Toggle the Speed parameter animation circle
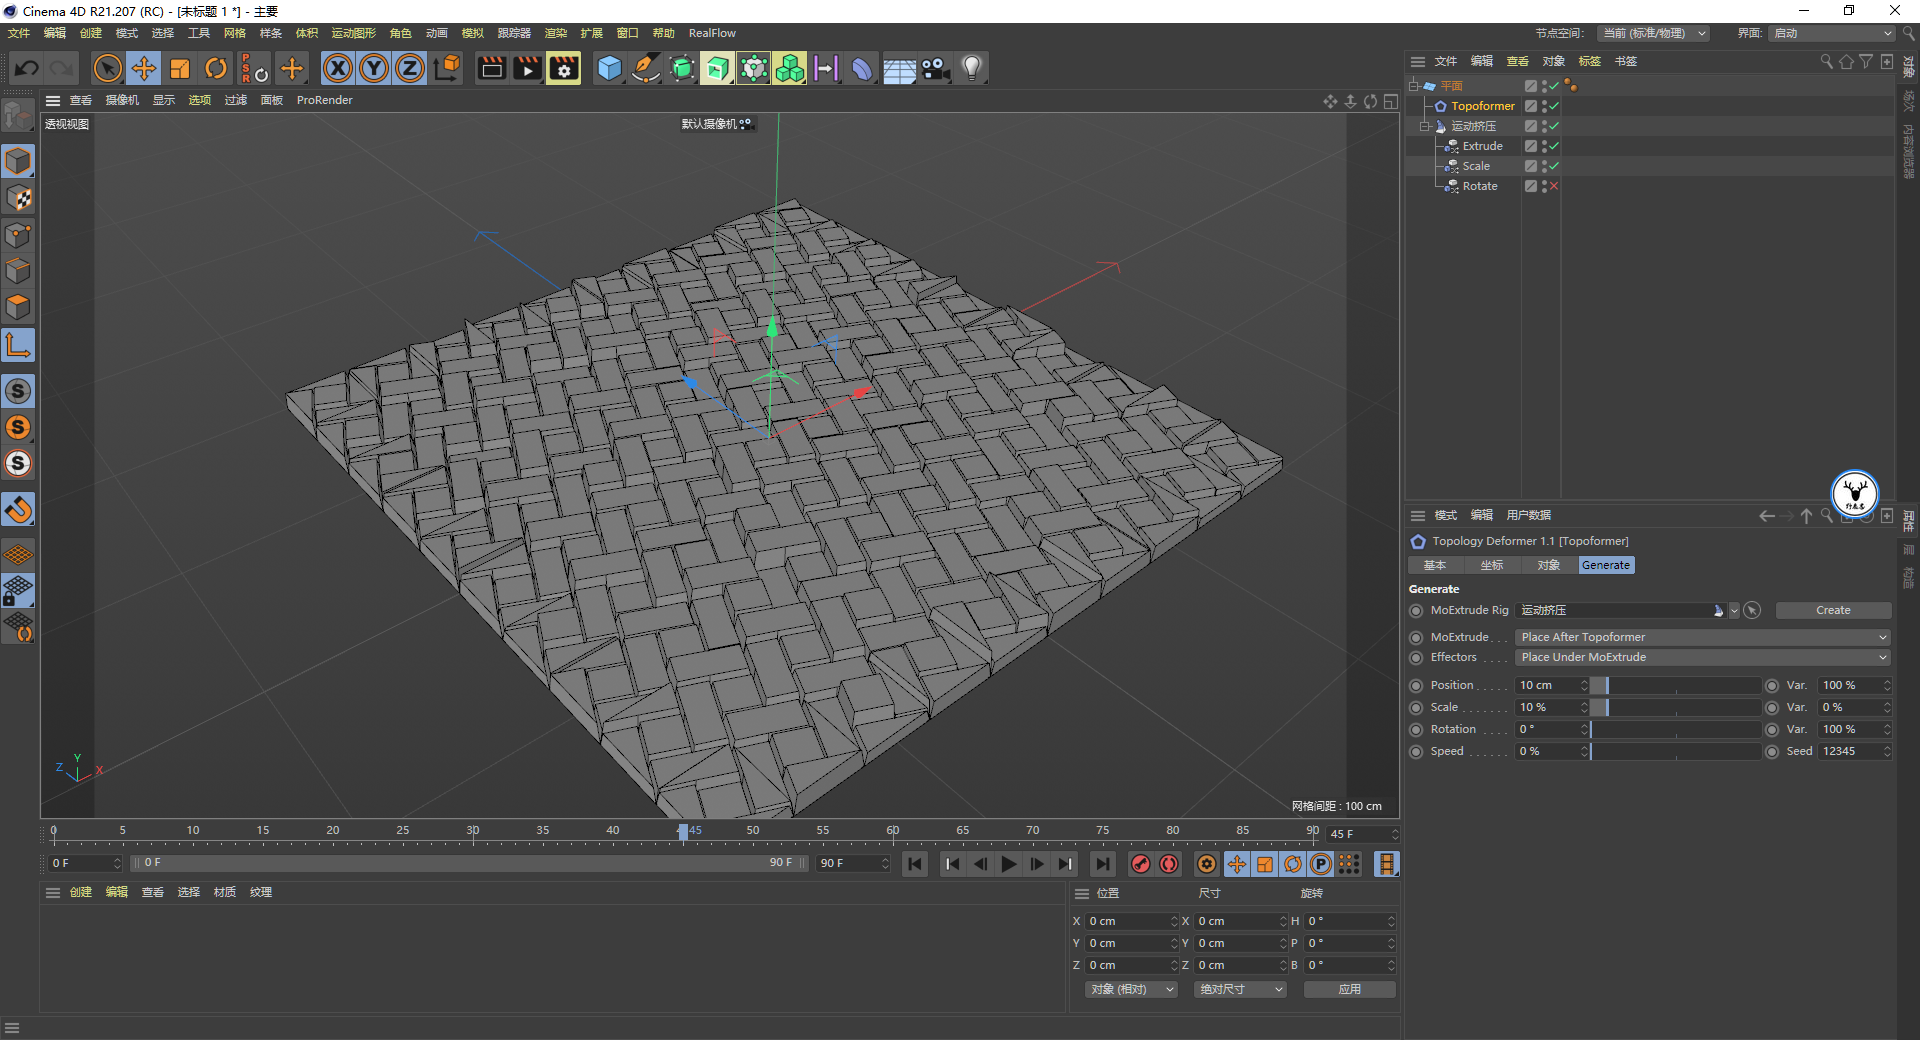1920x1040 pixels. tap(1416, 752)
